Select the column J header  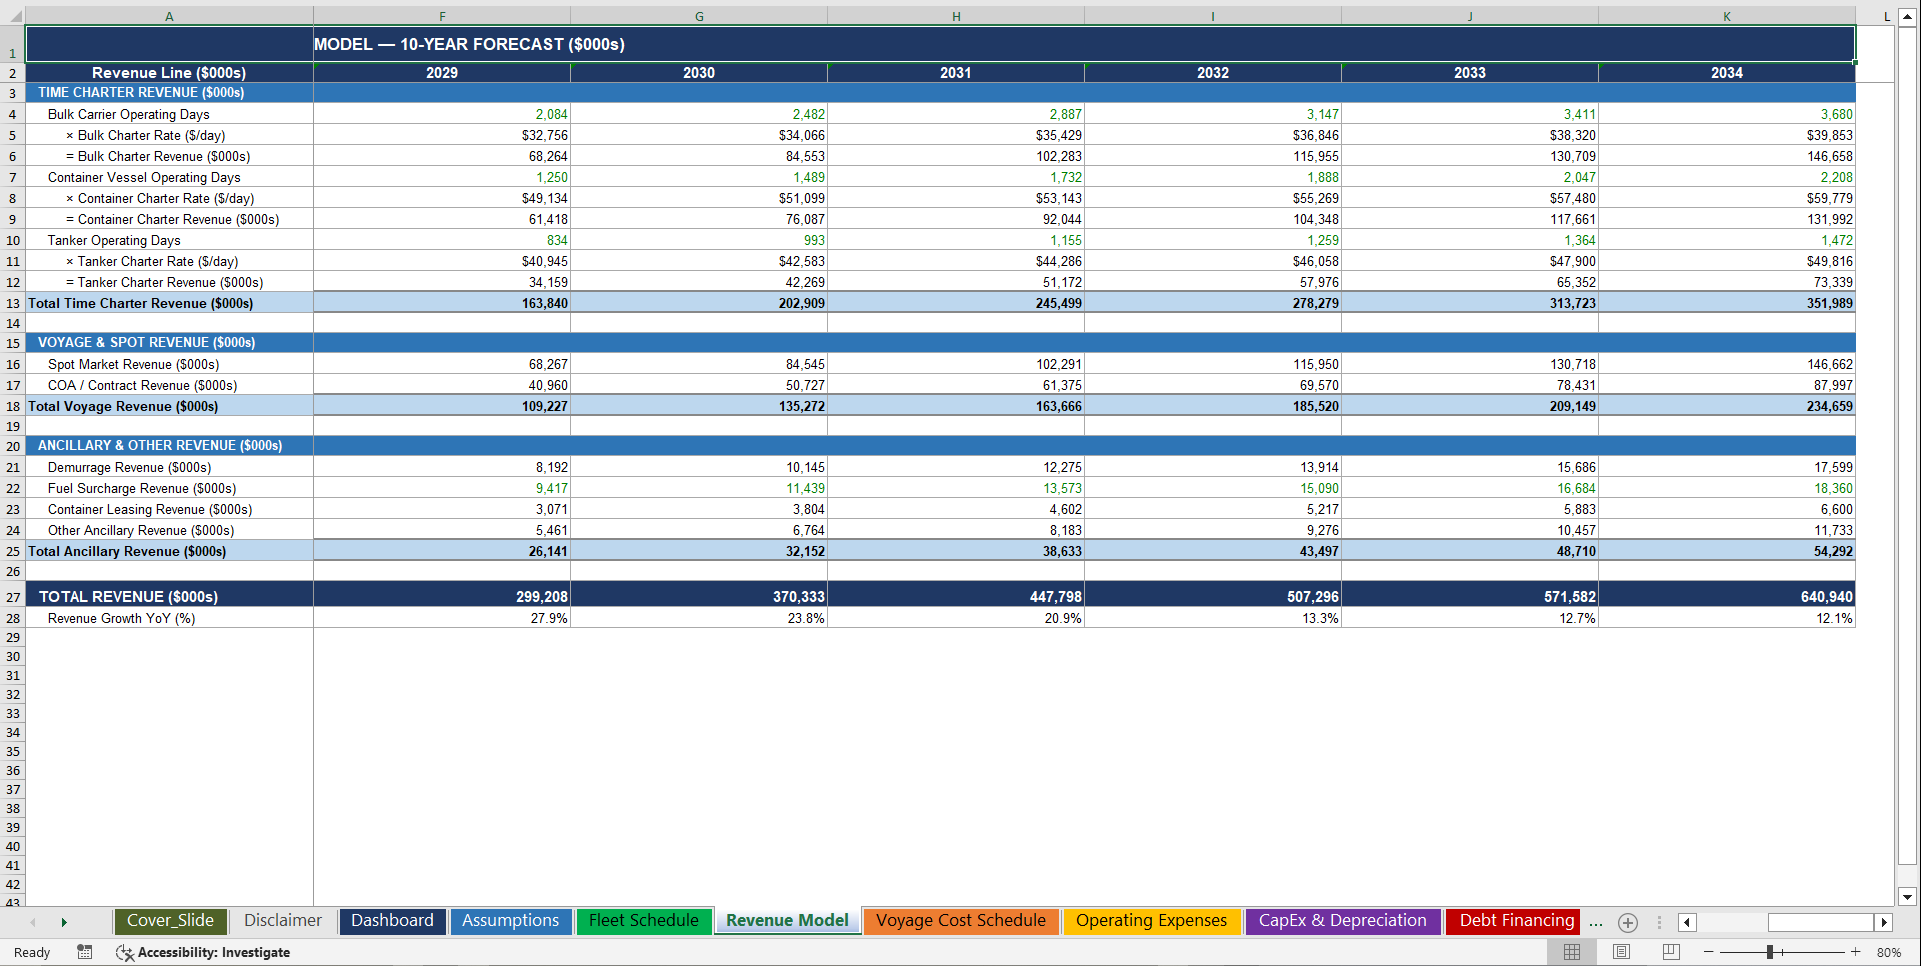tap(1469, 16)
